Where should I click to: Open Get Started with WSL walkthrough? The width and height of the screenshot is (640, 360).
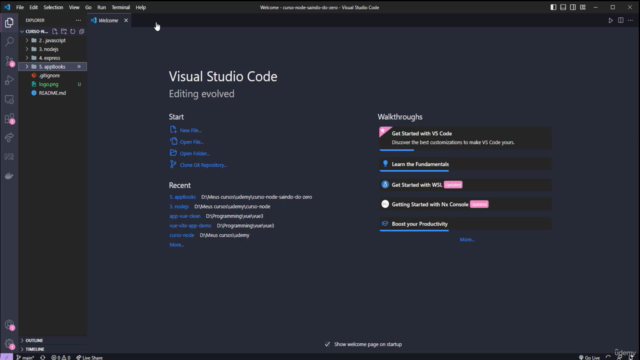pos(465,184)
